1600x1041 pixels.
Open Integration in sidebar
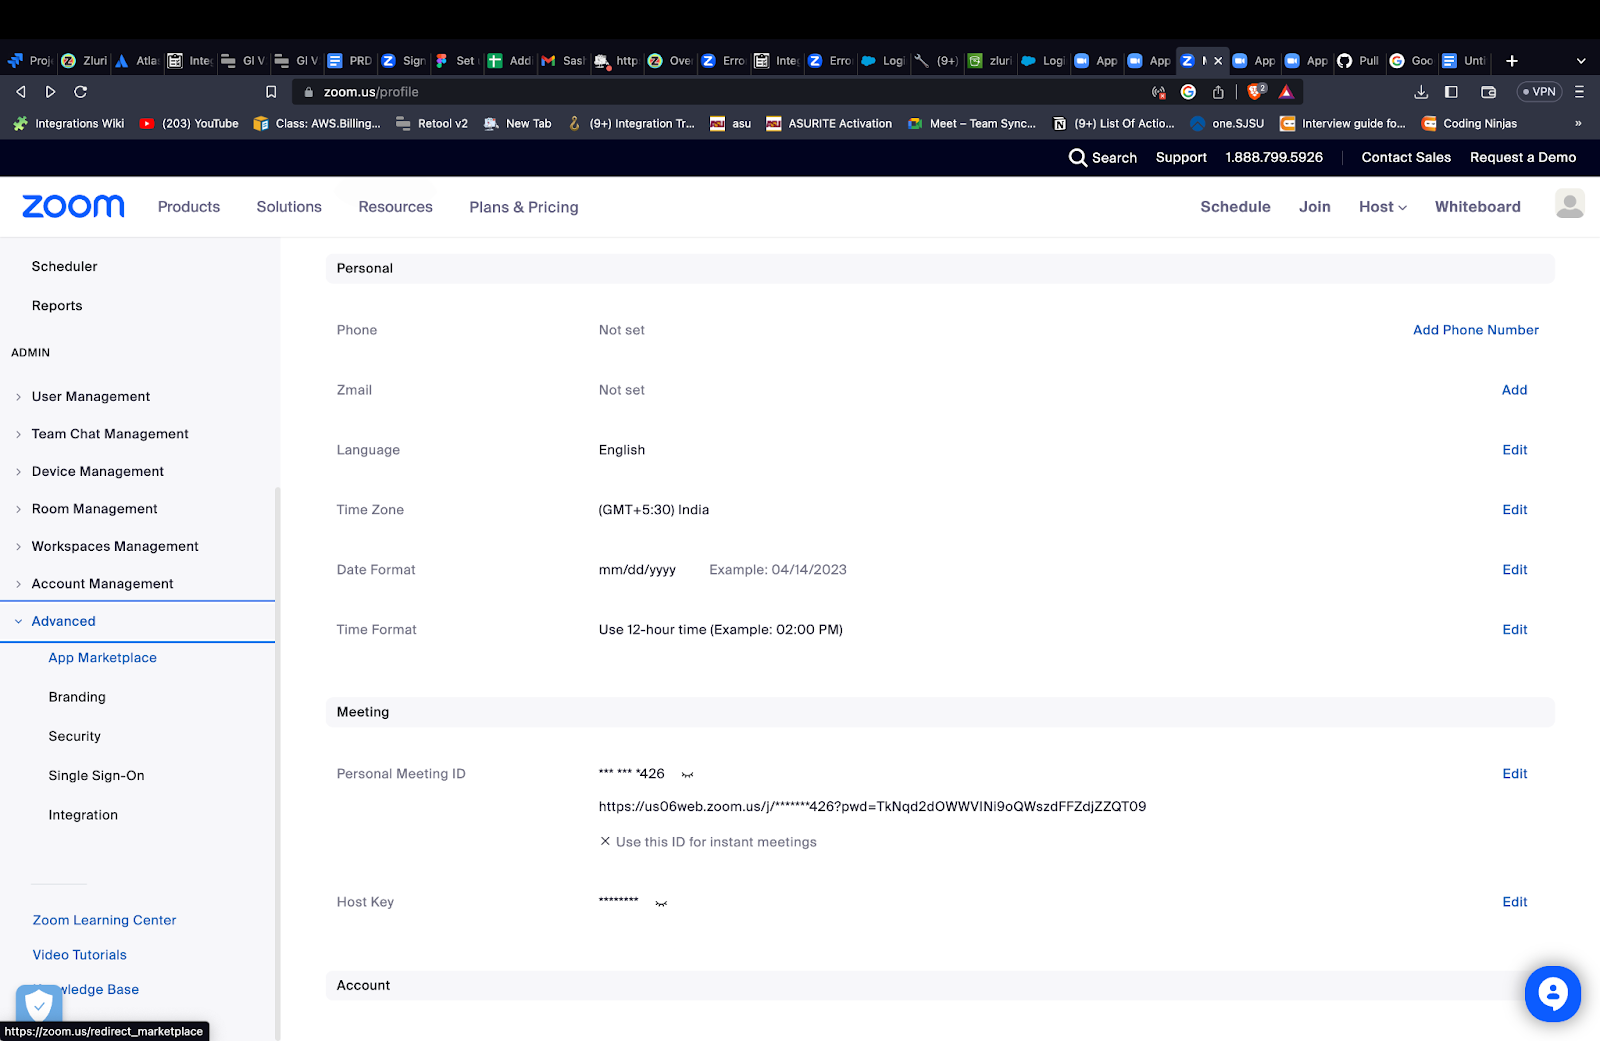[x=83, y=815]
